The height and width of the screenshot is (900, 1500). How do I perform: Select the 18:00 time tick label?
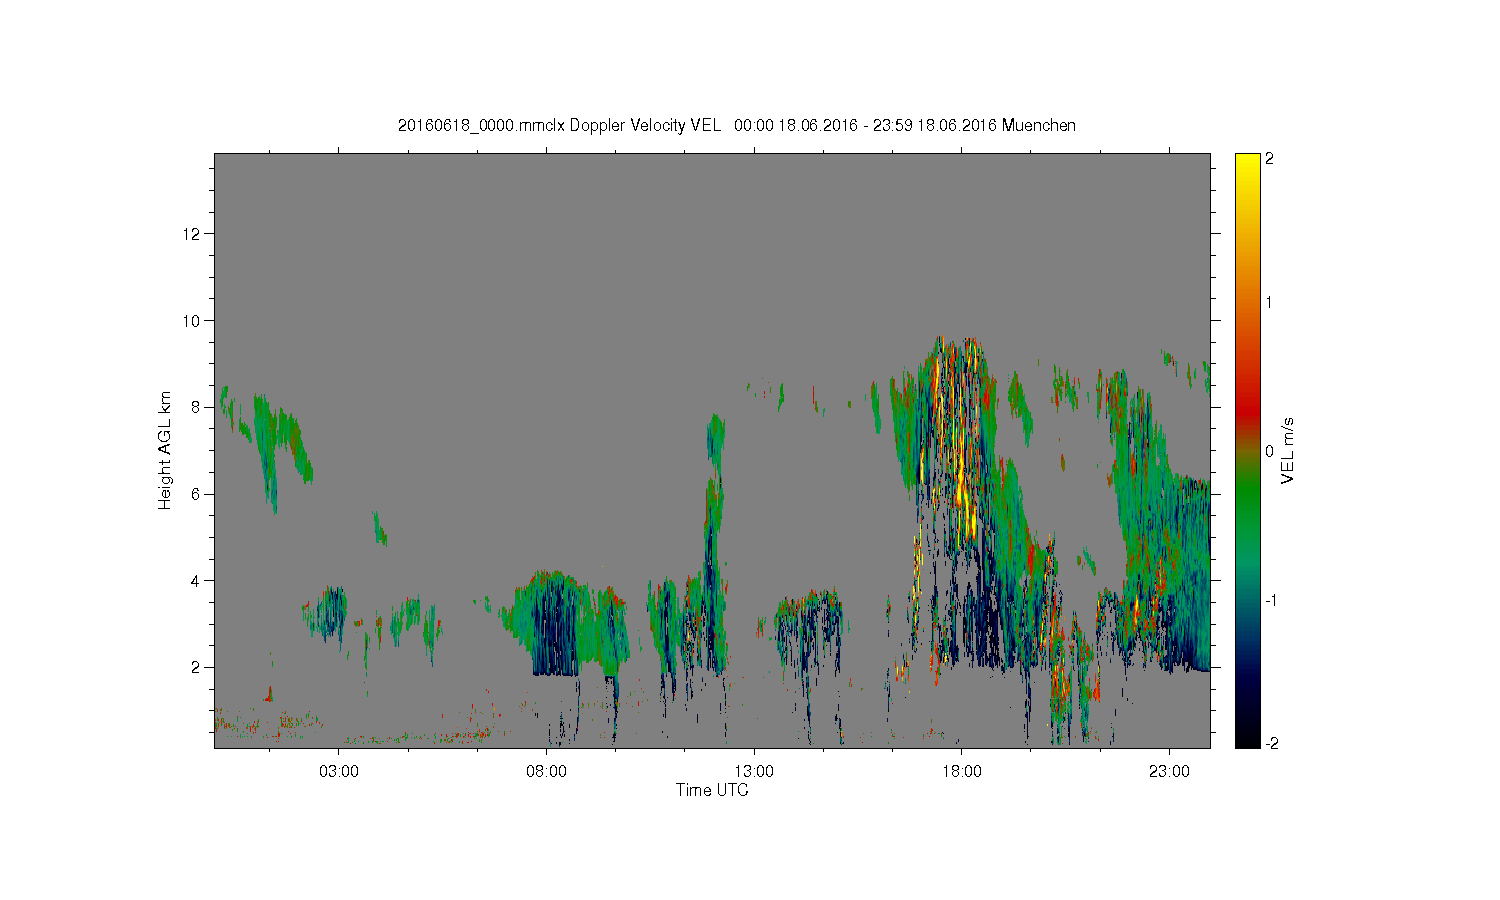(962, 771)
